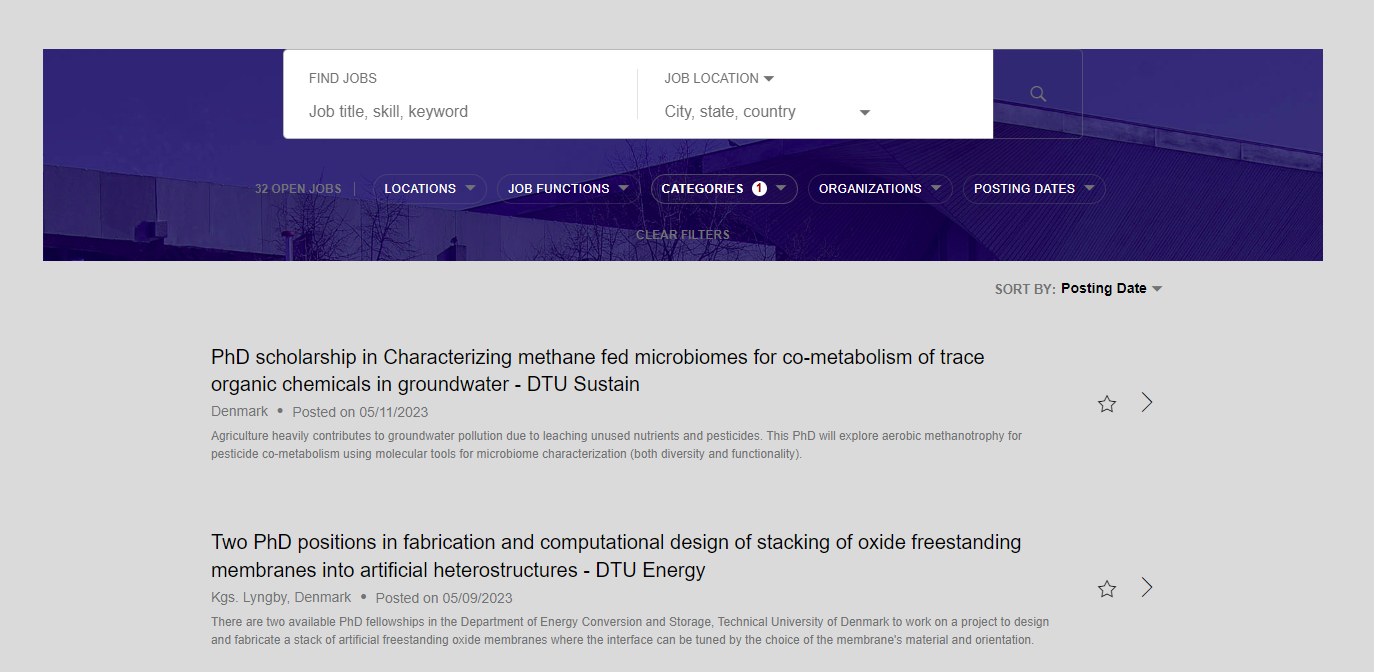The image size is (1374, 672).
Task: Open the Organizations filter dropdown
Action: pos(880,188)
